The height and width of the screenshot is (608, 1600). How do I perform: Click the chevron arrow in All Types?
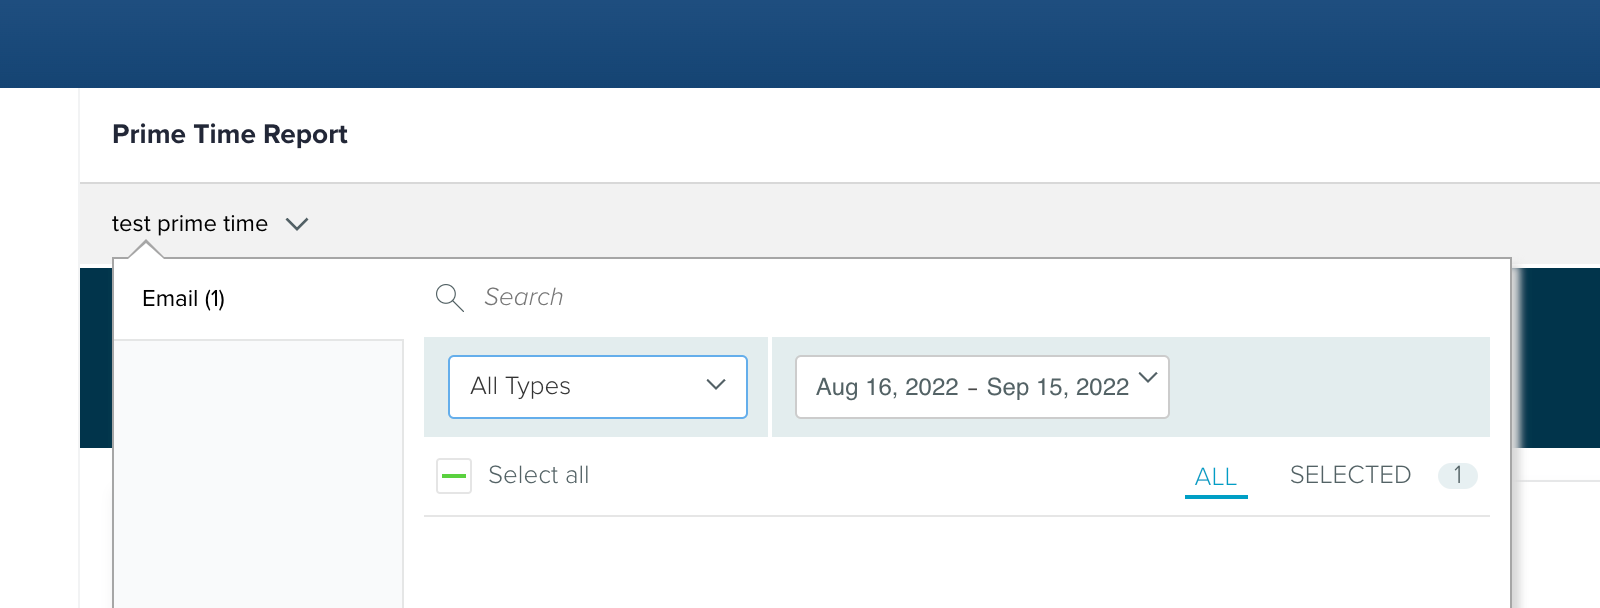click(716, 385)
